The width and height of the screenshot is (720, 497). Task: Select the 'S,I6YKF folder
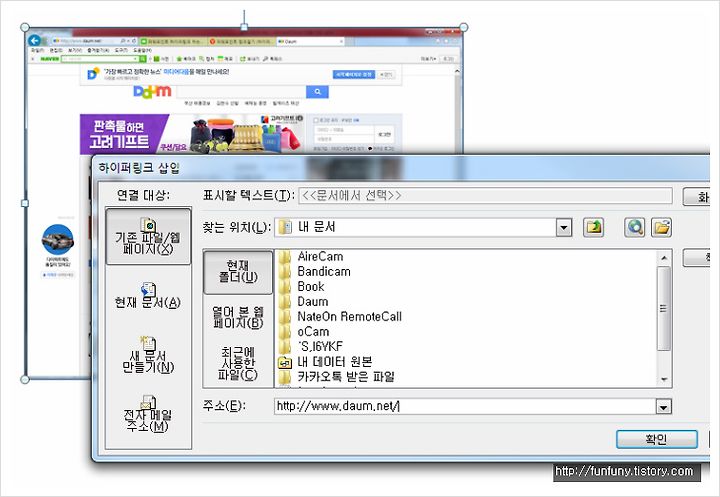tap(320, 346)
